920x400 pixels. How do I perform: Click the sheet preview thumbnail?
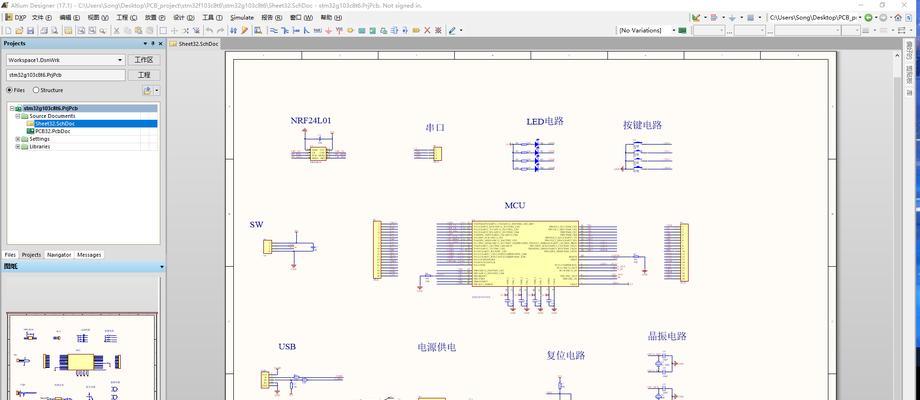(x=82, y=357)
